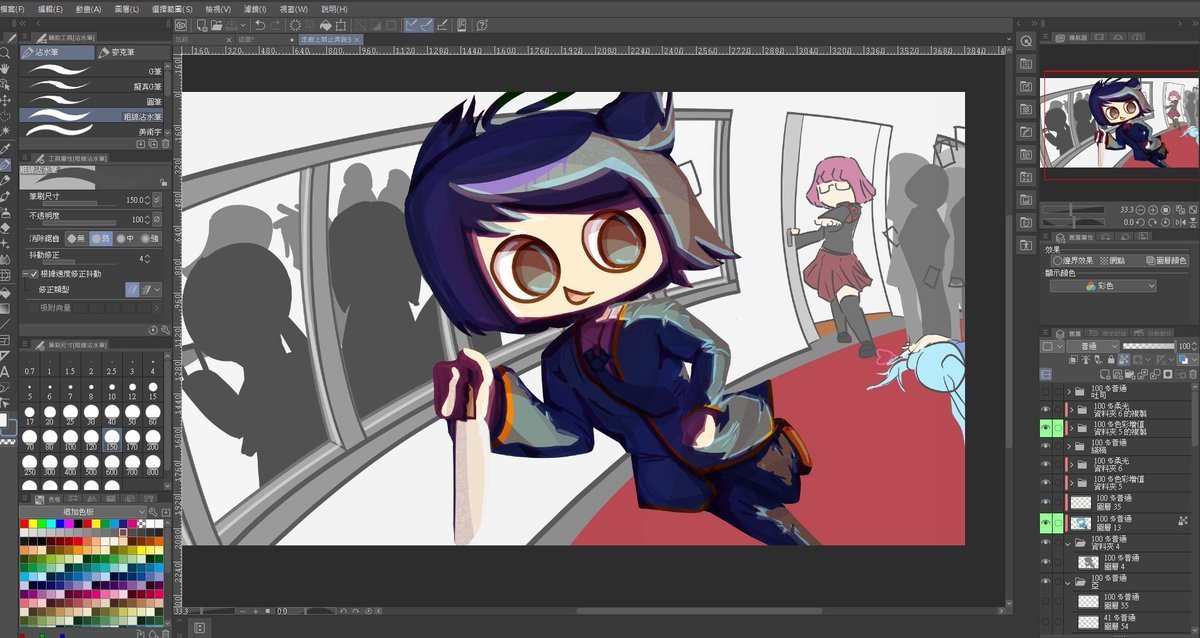Click the Redo arrow in the command bar
The height and width of the screenshot is (638, 1200).
(277, 25)
